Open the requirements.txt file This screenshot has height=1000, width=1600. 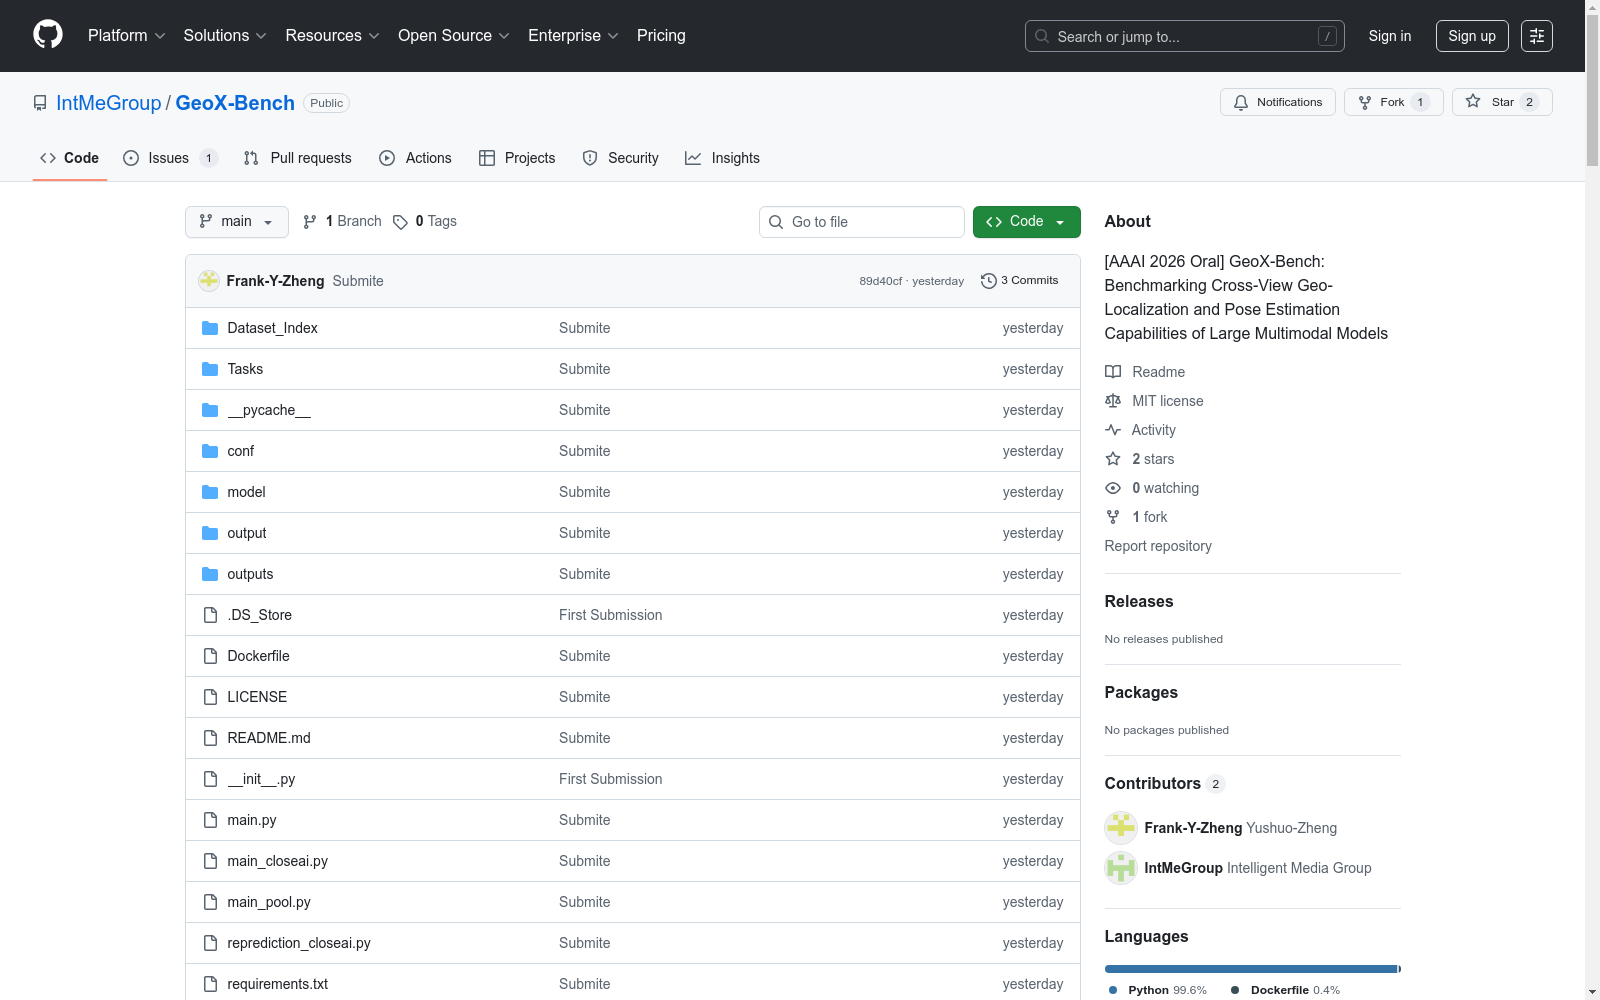(x=278, y=984)
